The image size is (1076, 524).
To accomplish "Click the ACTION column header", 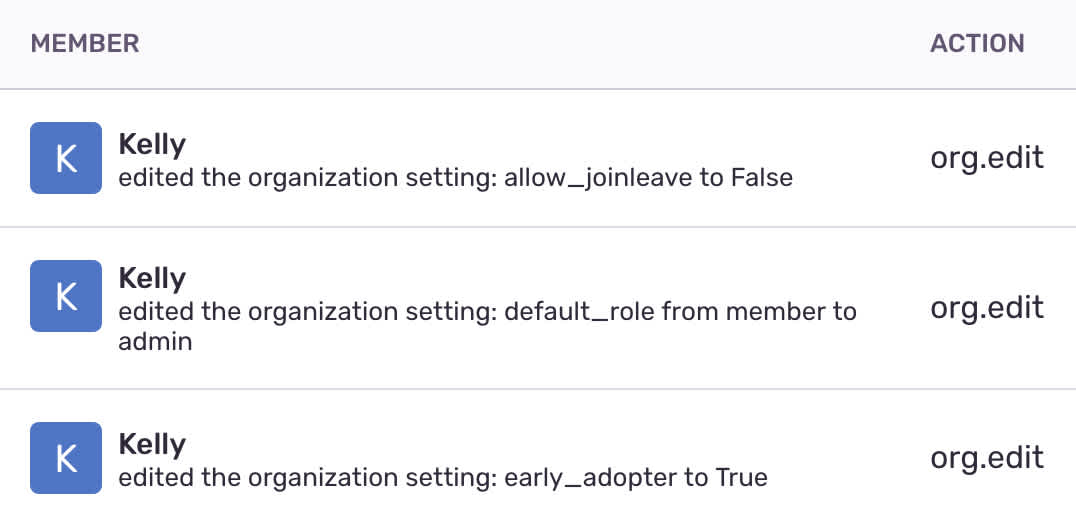I will pos(977,43).
